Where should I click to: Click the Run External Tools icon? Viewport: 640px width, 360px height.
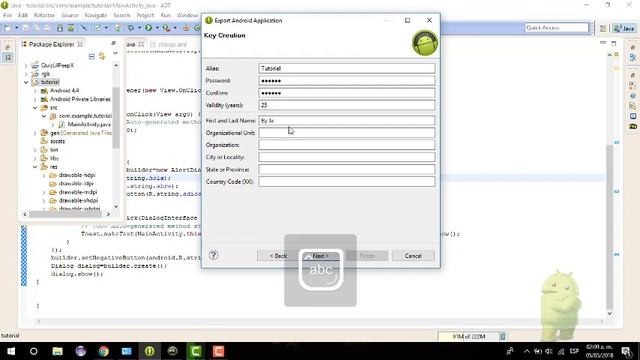click(166, 28)
